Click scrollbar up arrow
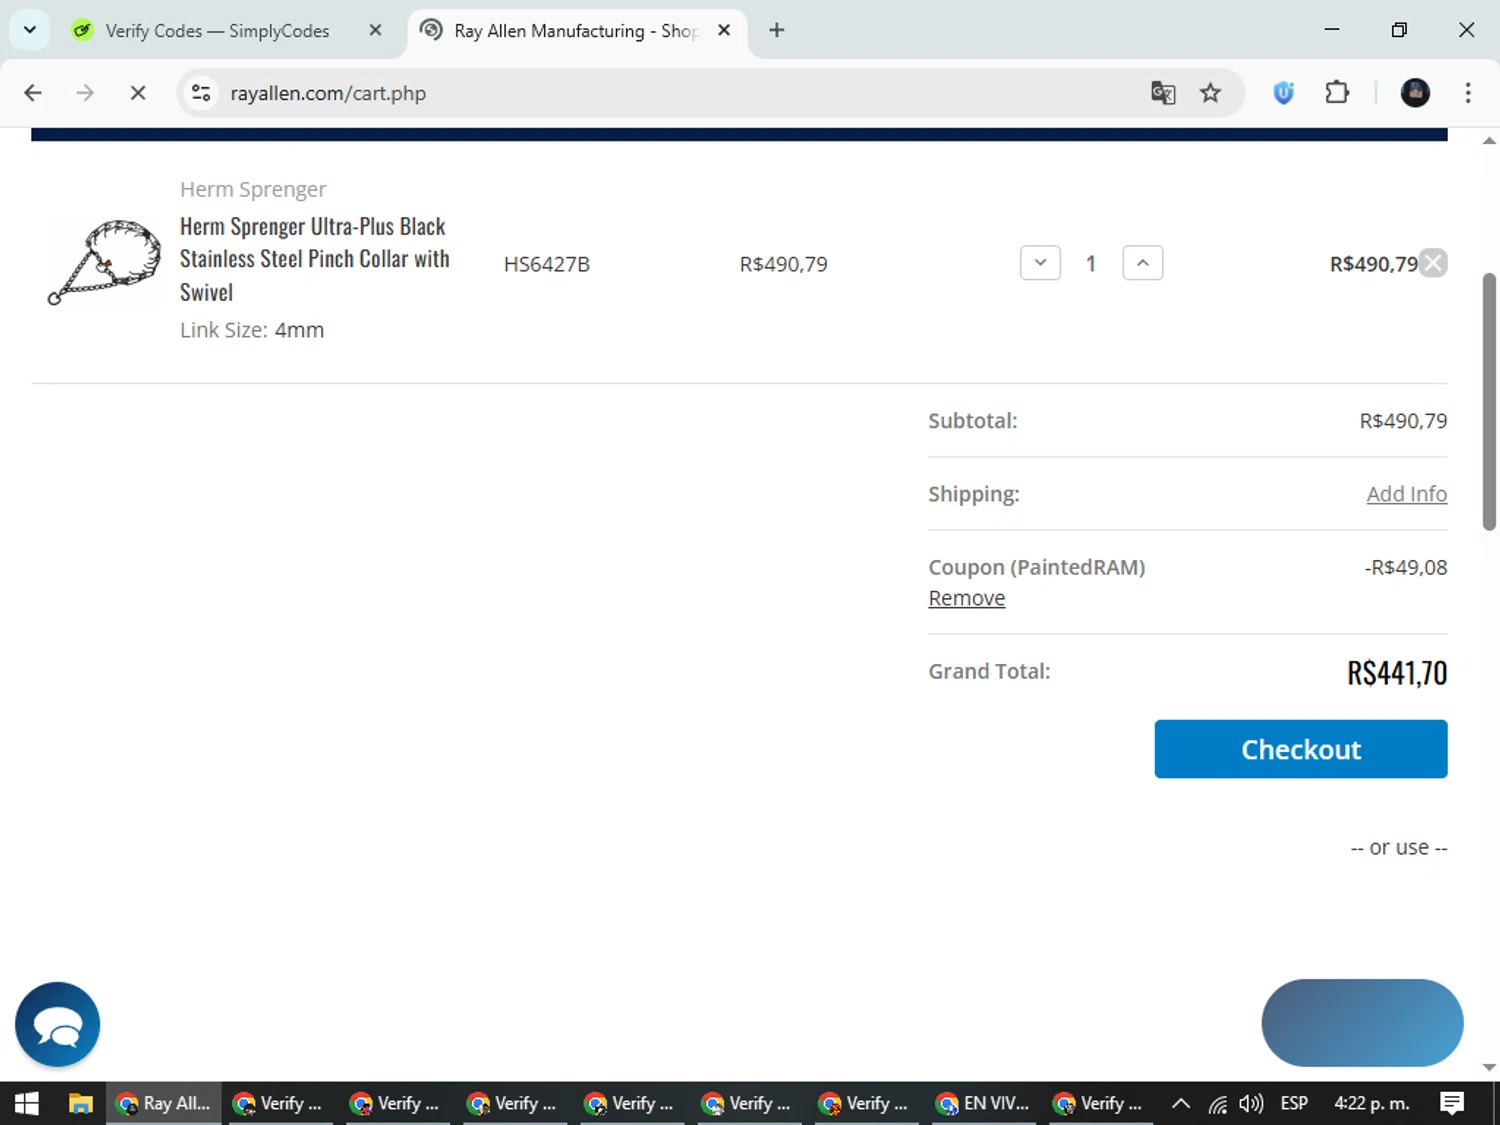Screen dimensions: 1500x1125 [x=1489, y=141]
